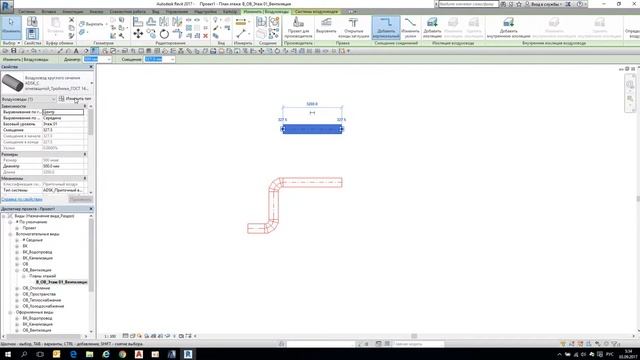Screen dimensions: 640x360
Task: Open the 'Воздуховоды (1)' filter dropdown
Action: (53, 99)
